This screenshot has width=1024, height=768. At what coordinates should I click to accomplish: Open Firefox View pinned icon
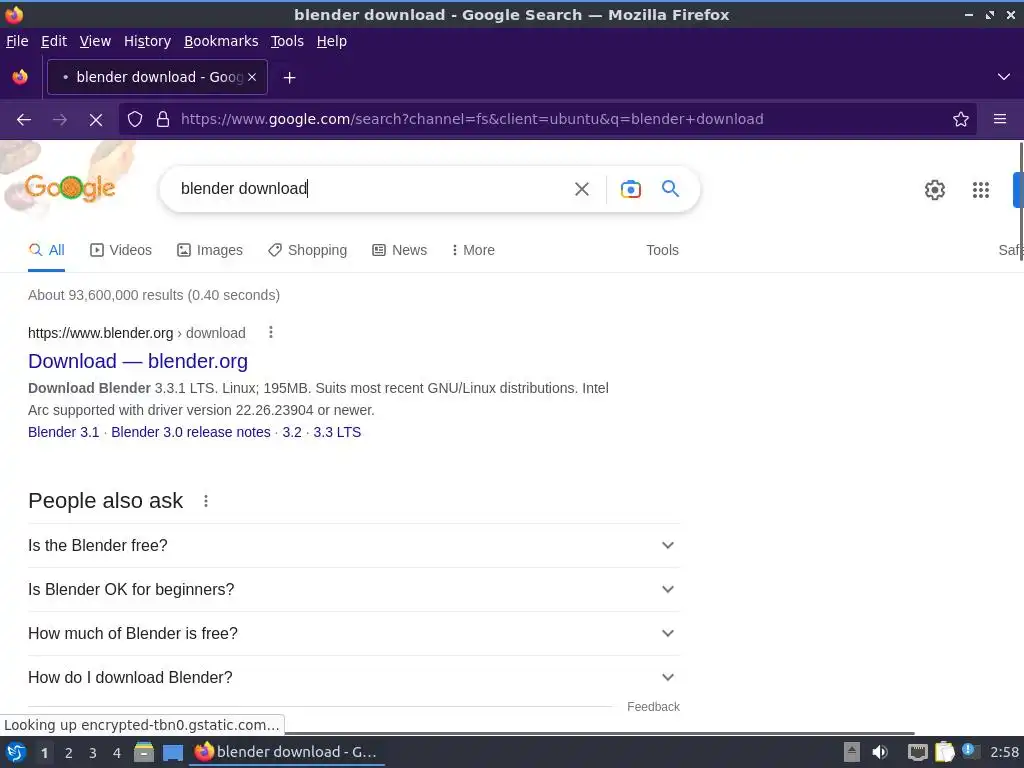20,77
